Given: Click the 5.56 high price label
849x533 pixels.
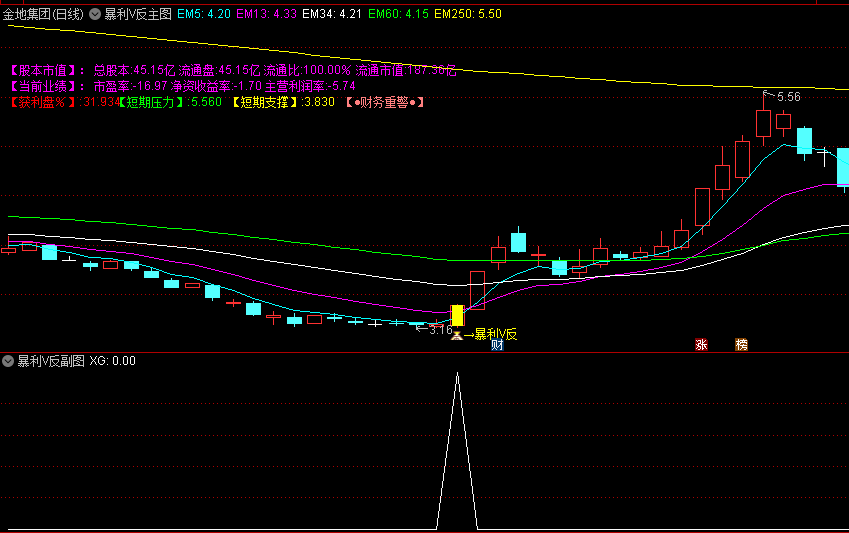Looking at the screenshot, I should [788, 96].
